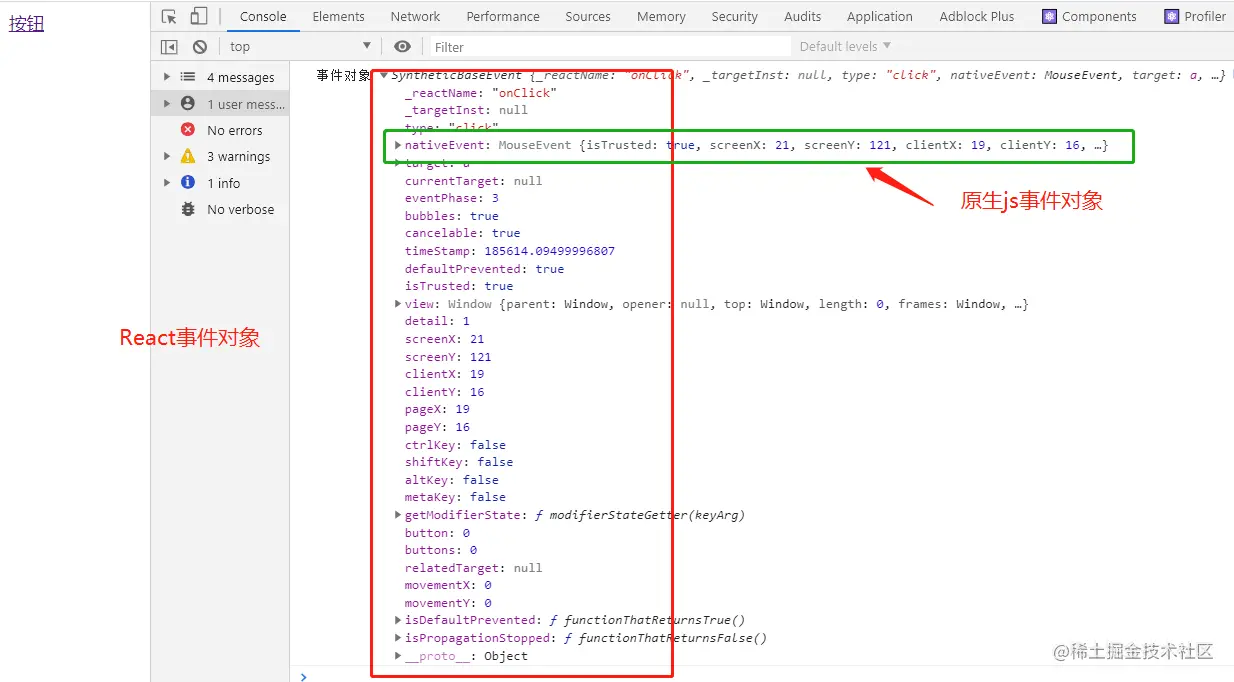Click the shiftKey false property
Viewport: 1234px width, 682px height.
click(459, 462)
